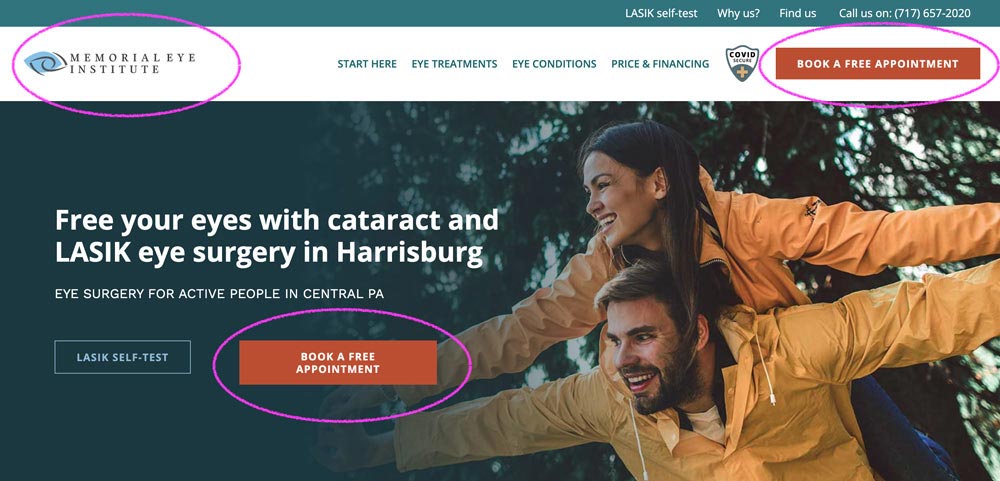Go to the Find us page
The width and height of the screenshot is (1000, 481).
pyautogui.click(x=797, y=13)
